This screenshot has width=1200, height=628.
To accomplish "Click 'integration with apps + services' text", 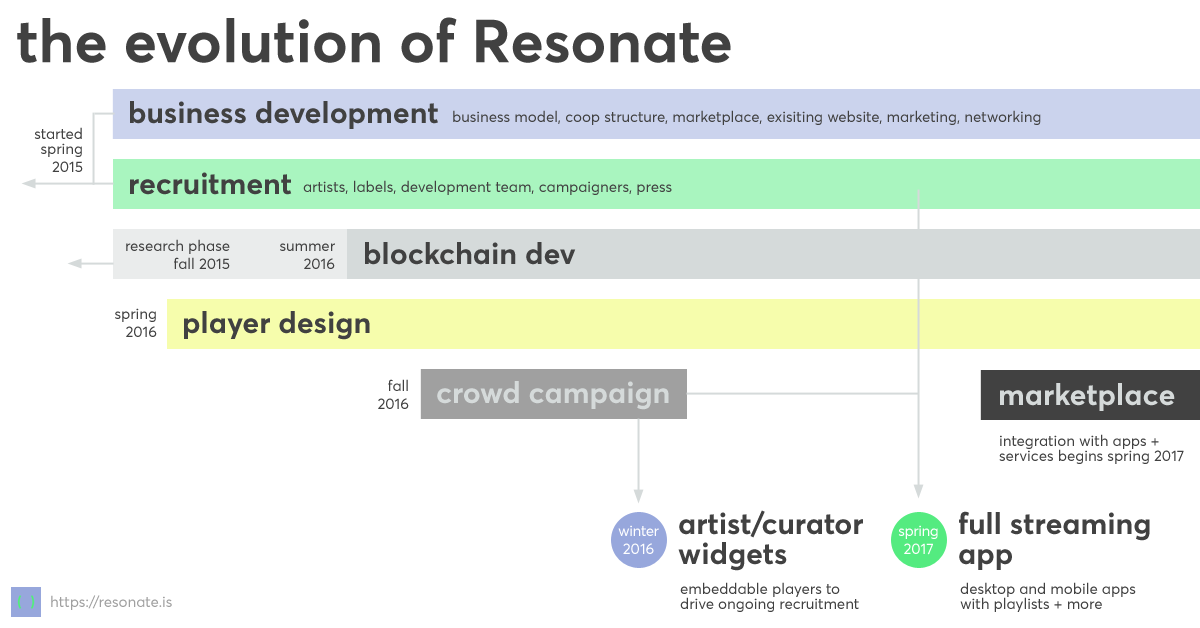I will click(1091, 449).
